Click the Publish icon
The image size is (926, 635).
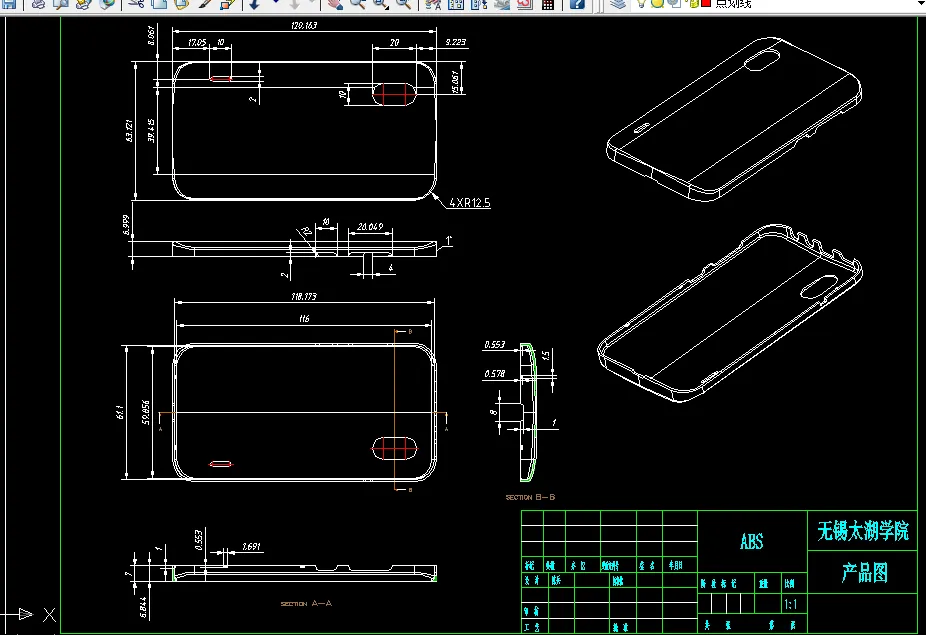pos(83,4)
